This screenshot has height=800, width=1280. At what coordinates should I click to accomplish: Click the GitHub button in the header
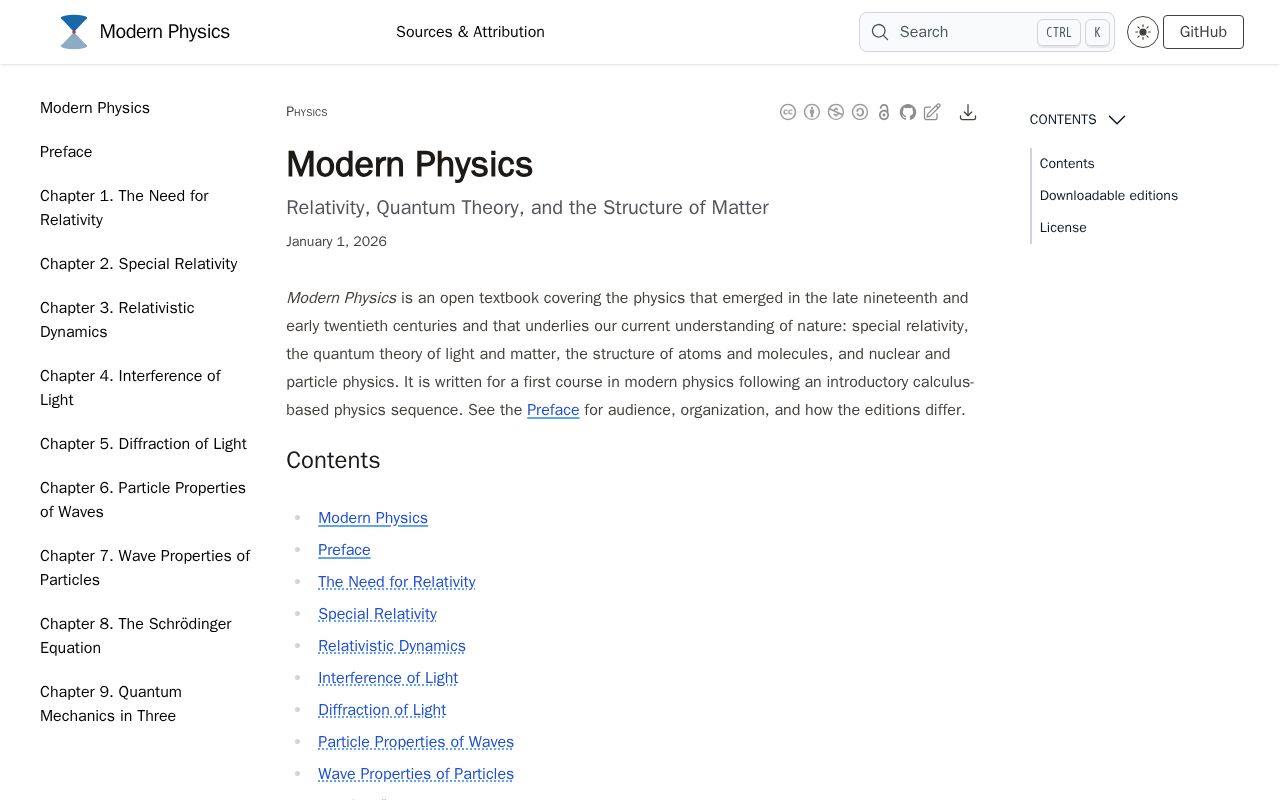(x=1203, y=32)
